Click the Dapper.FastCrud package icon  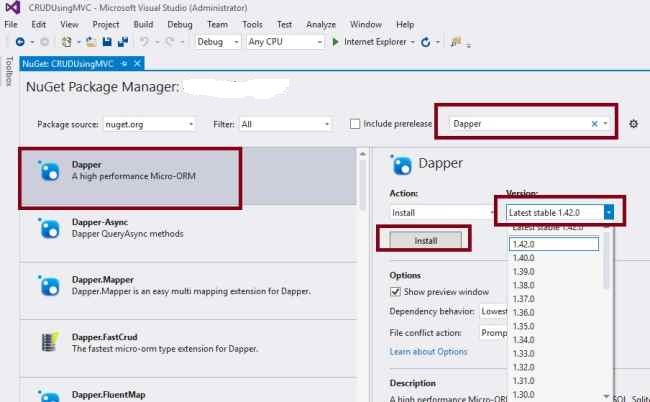pyautogui.click(x=50, y=342)
